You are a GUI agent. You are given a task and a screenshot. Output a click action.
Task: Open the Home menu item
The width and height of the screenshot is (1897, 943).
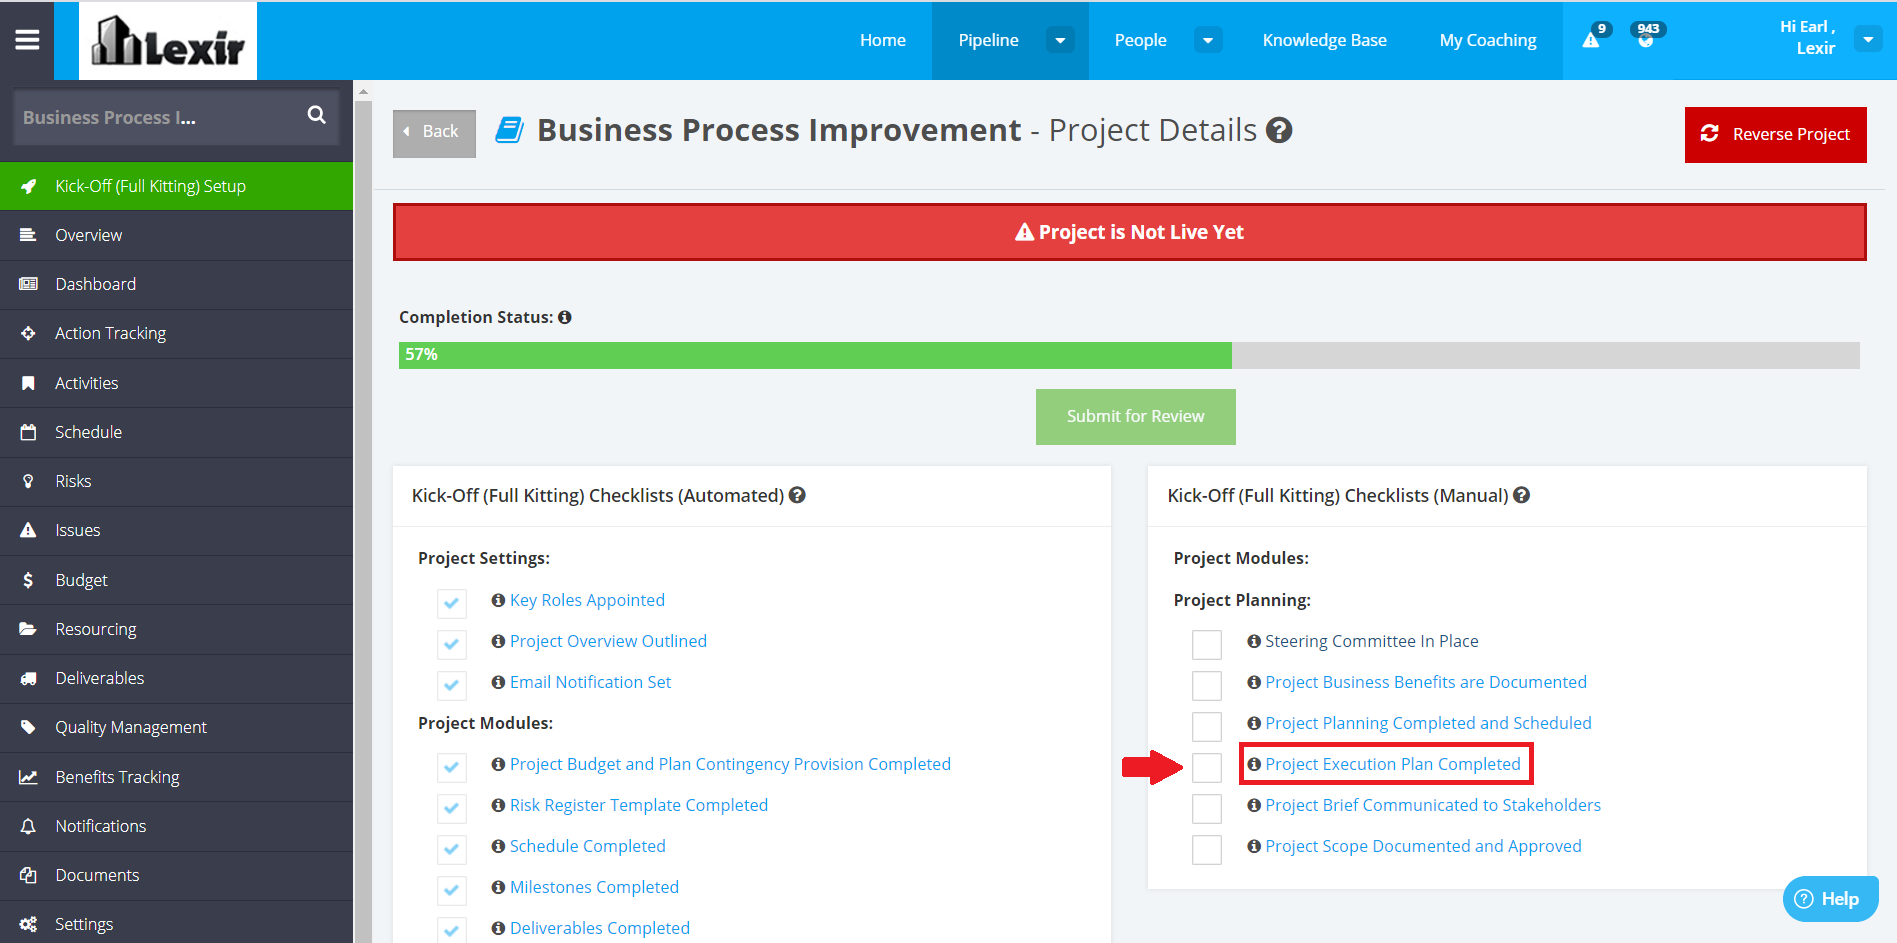pyautogui.click(x=883, y=40)
